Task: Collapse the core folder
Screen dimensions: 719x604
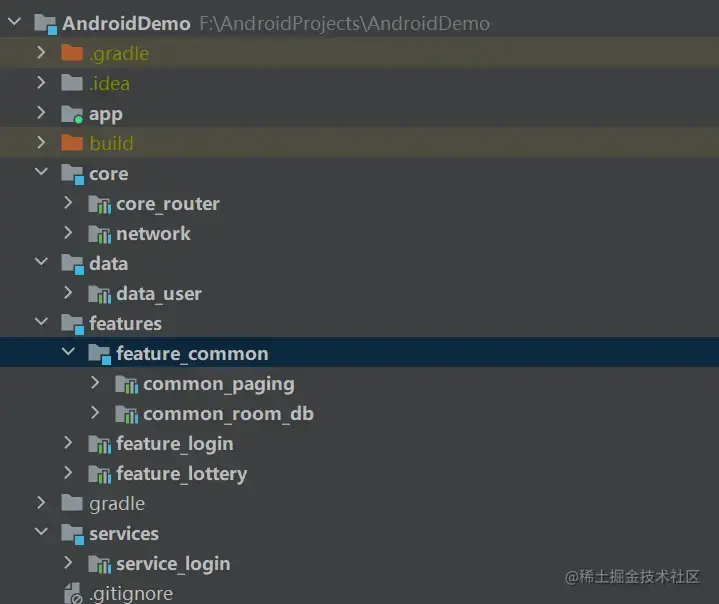Action: click(x=41, y=172)
